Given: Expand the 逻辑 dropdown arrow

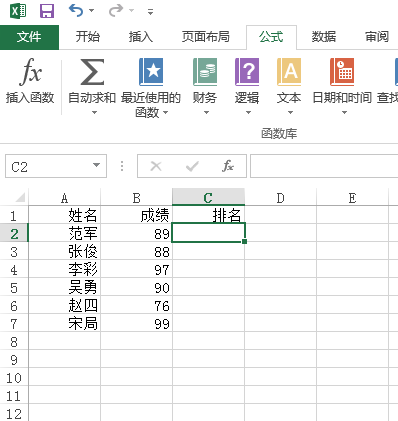Looking at the screenshot, I should [x=248, y=112].
